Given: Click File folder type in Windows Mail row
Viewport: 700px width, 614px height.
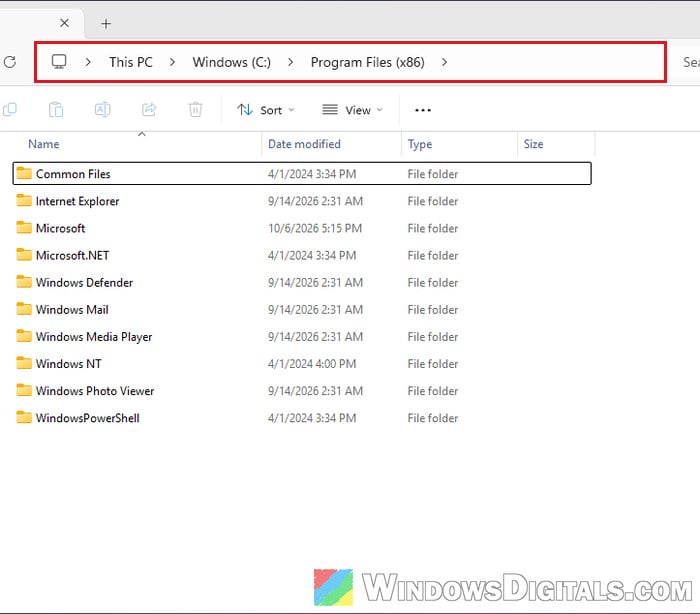Looking at the screenshot, I should click(433, 309).
